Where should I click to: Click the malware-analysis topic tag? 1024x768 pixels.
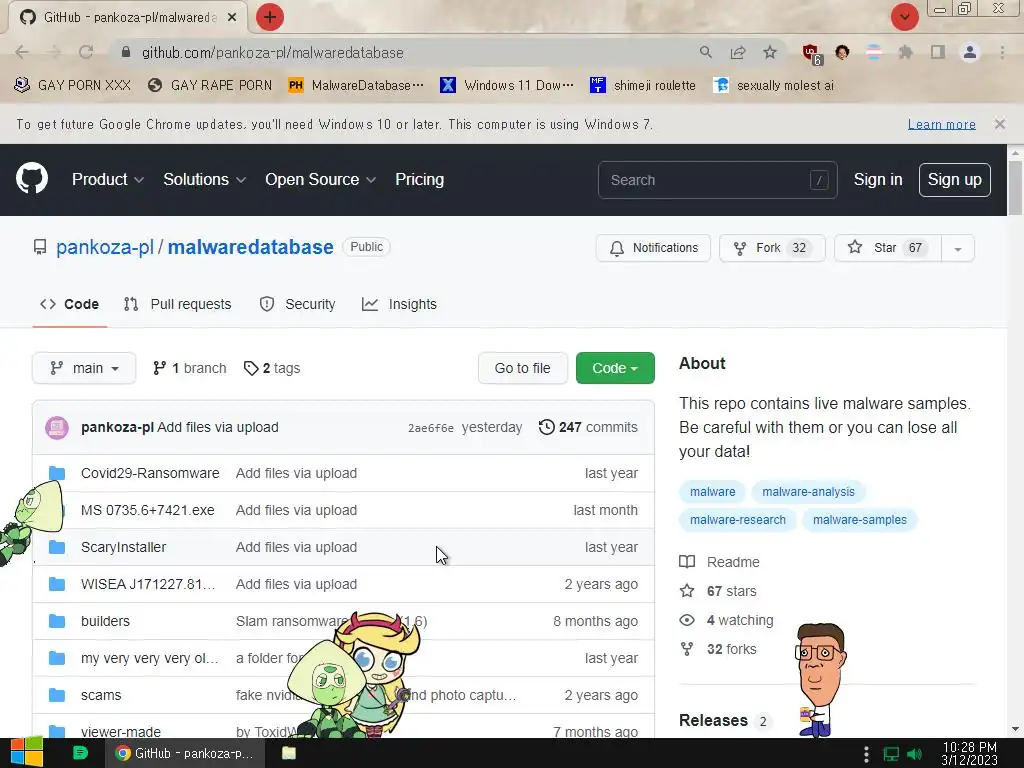click(x=808, y=492)
